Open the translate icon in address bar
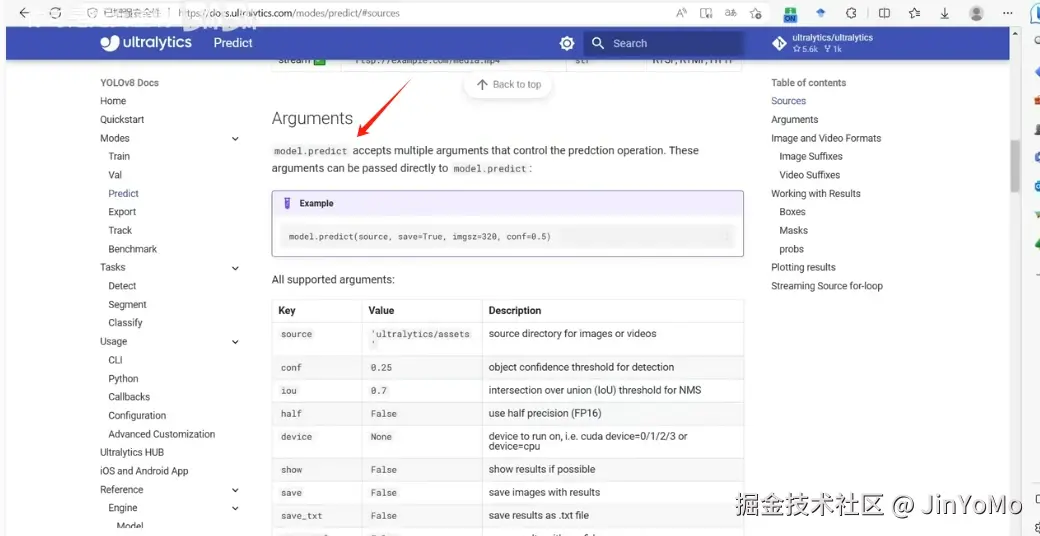The image size is (1040, 536). [x=731, y=13]
